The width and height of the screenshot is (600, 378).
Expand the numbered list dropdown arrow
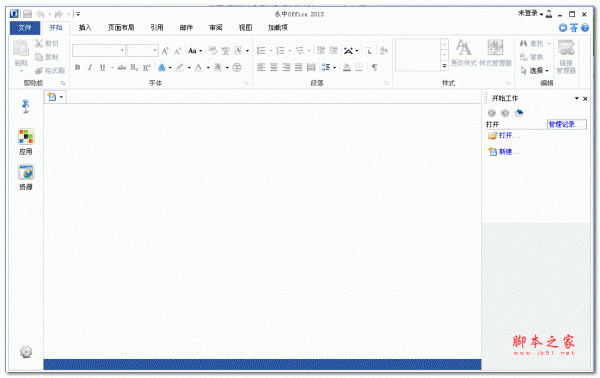click(290, 51)
